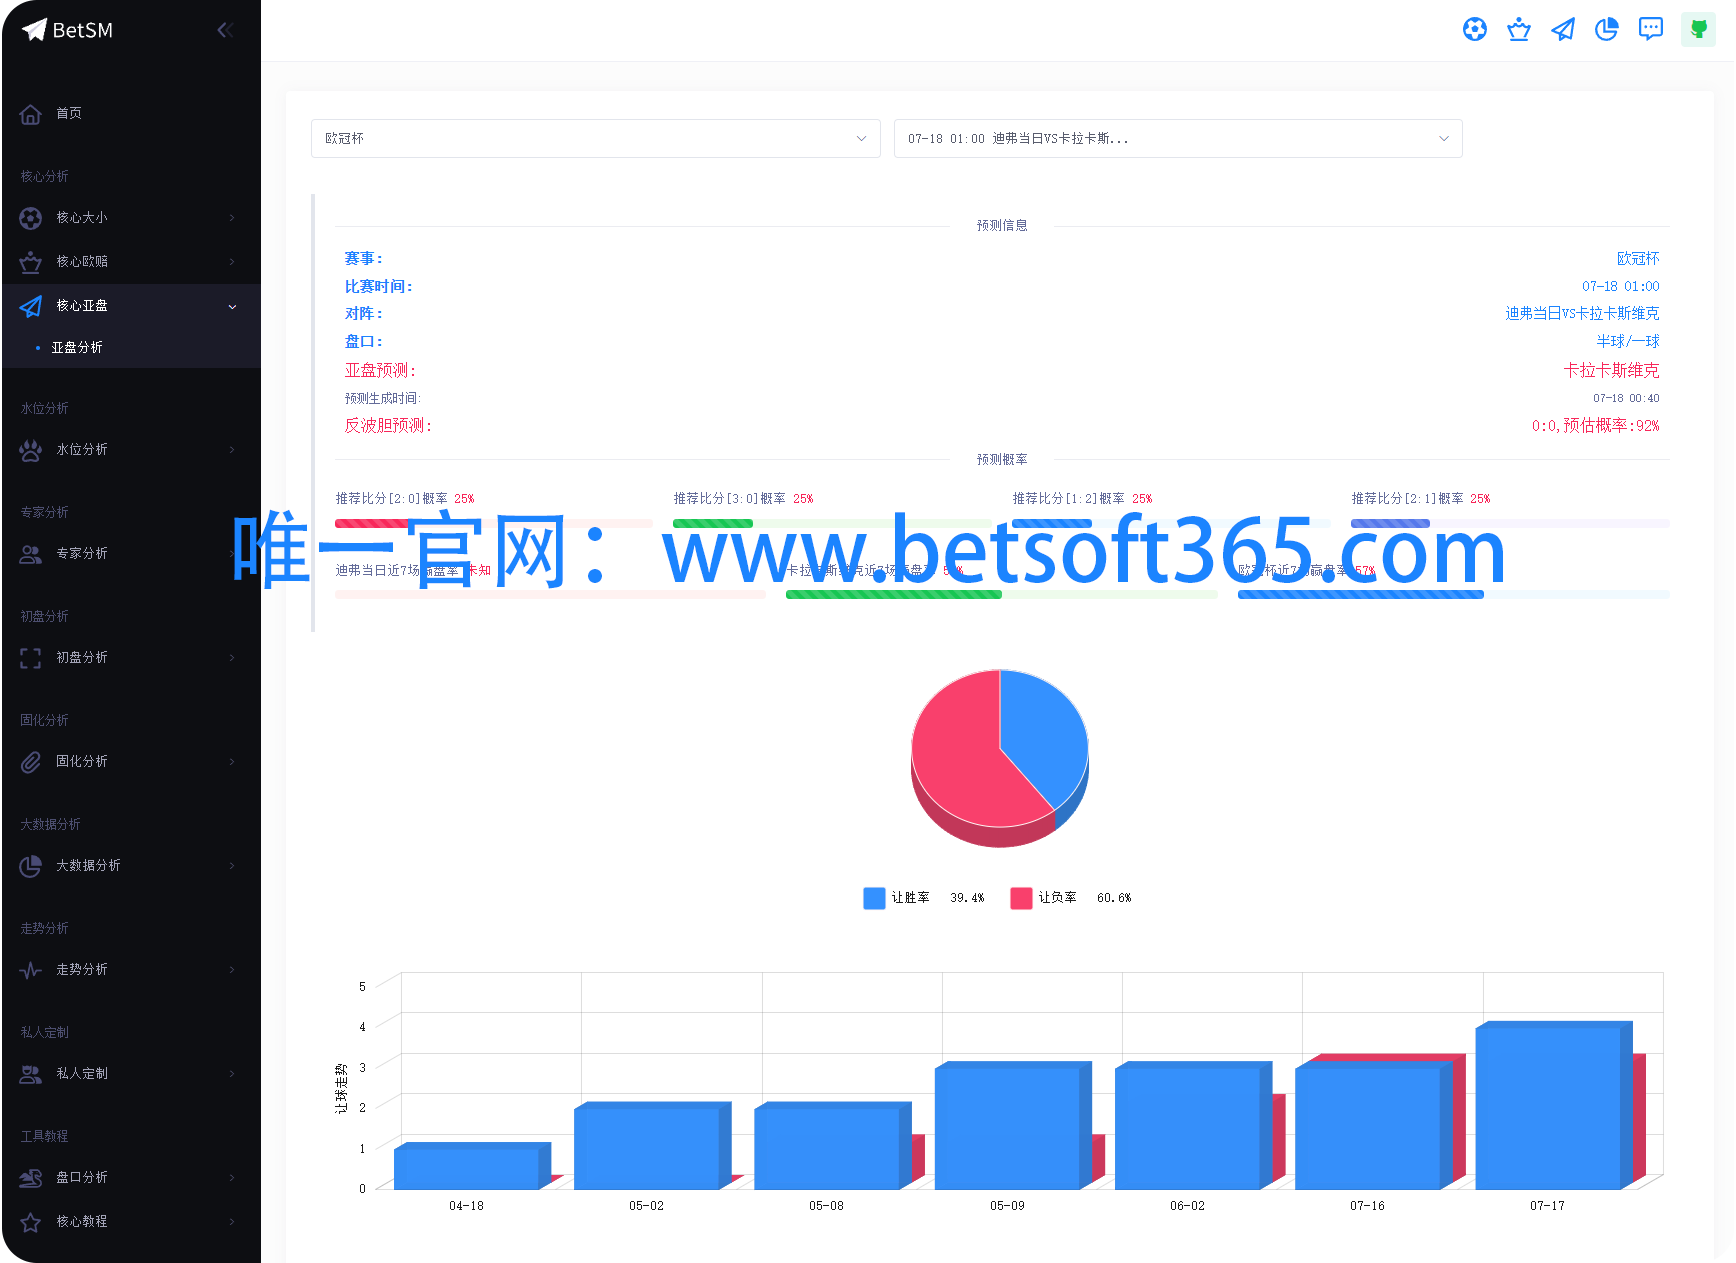Toggle the blue 让胜率 legend swatch
This screenshot has height=1263, width=1736.
coord(874,898)
